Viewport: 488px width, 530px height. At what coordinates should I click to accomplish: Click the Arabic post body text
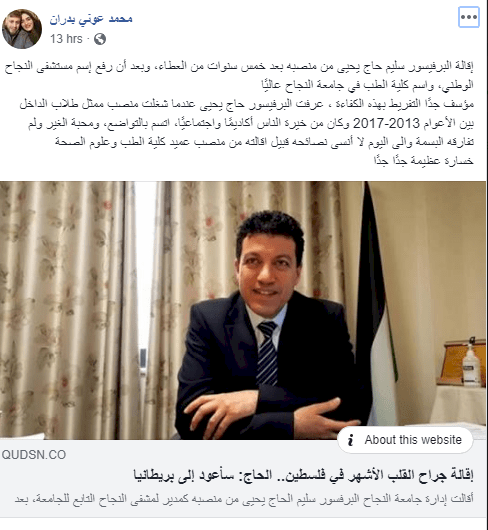239,113
